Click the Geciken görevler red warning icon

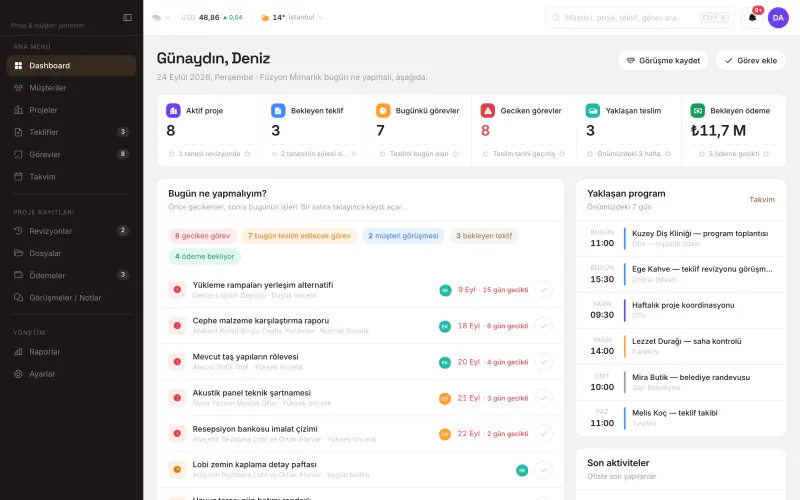(x=488, y=110)
